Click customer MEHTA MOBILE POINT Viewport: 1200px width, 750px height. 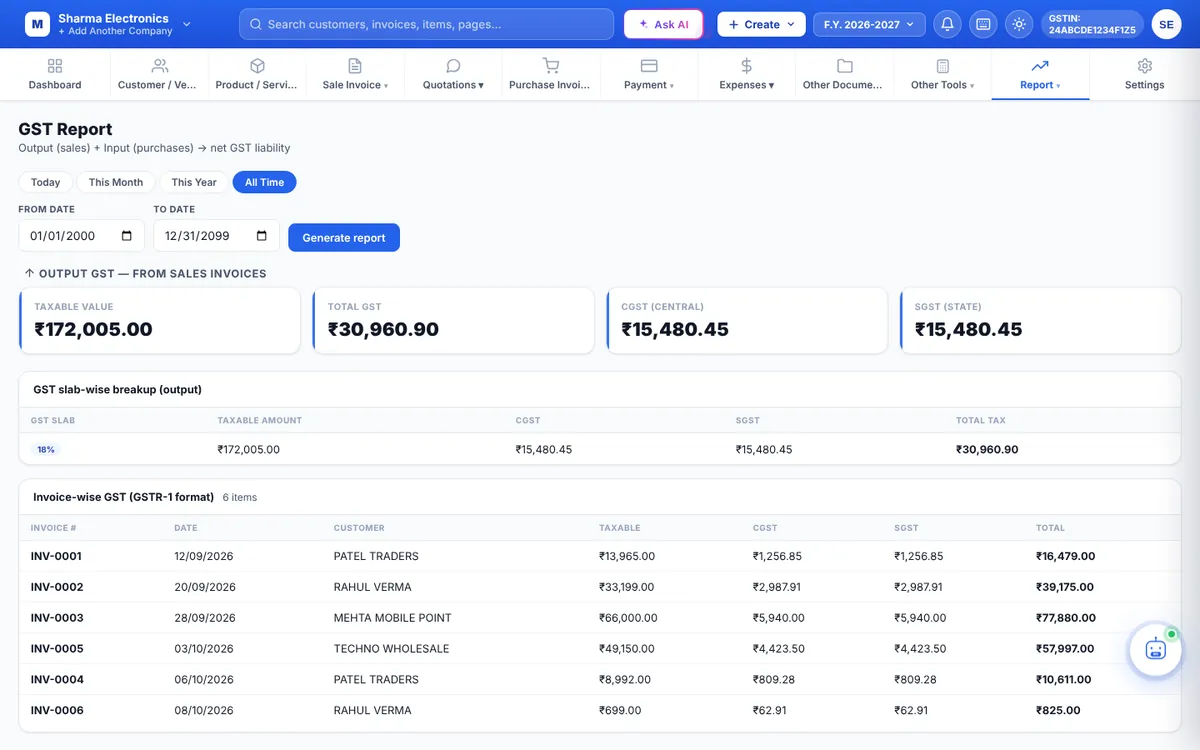(392, 618)
